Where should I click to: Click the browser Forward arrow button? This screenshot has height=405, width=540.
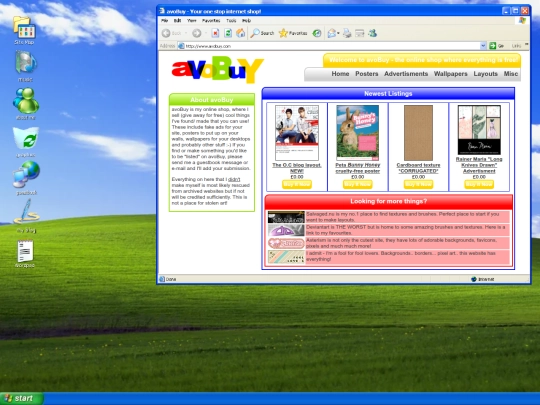coord(197,33)
